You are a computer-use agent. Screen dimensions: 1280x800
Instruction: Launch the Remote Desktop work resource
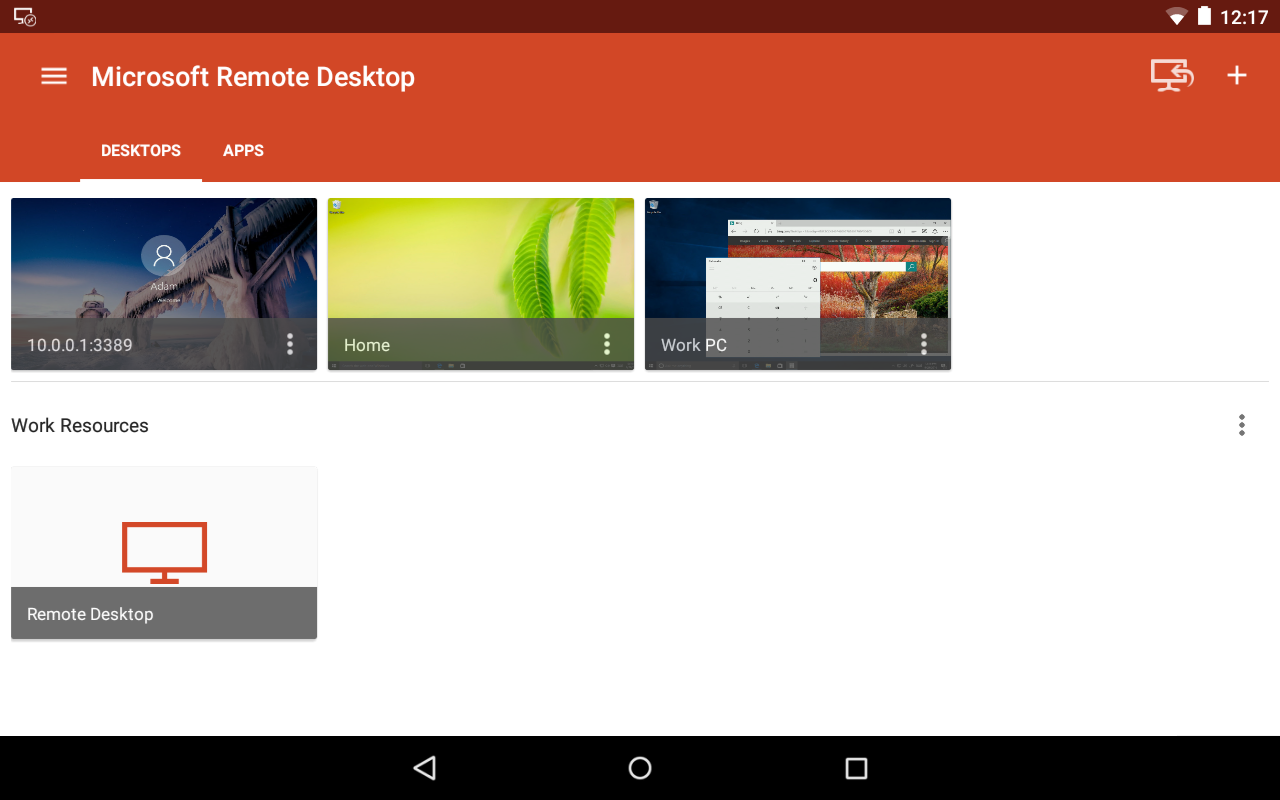[164, 552]
